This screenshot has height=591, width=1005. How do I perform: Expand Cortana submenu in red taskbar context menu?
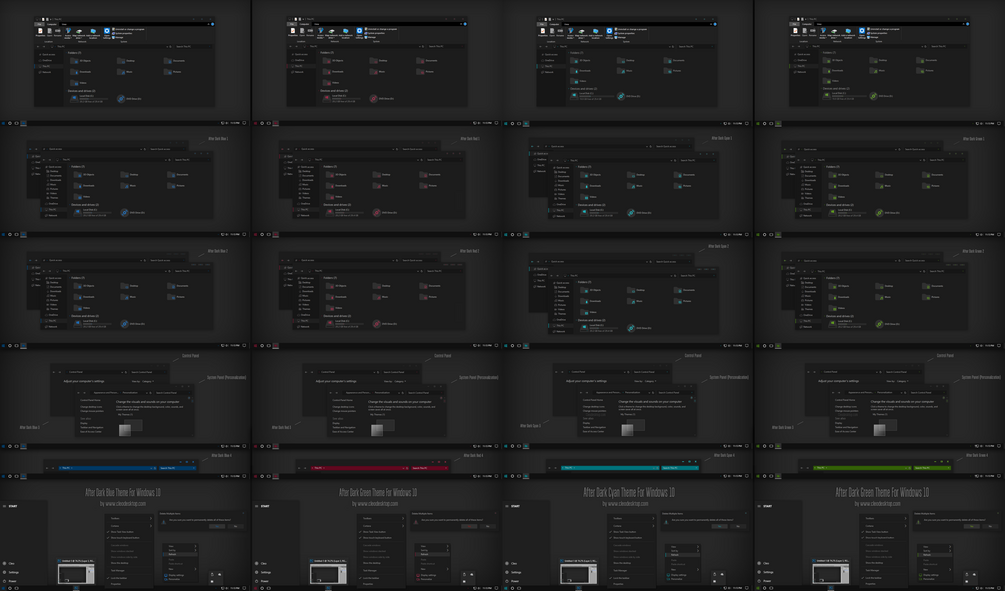[x=381, y=526]
